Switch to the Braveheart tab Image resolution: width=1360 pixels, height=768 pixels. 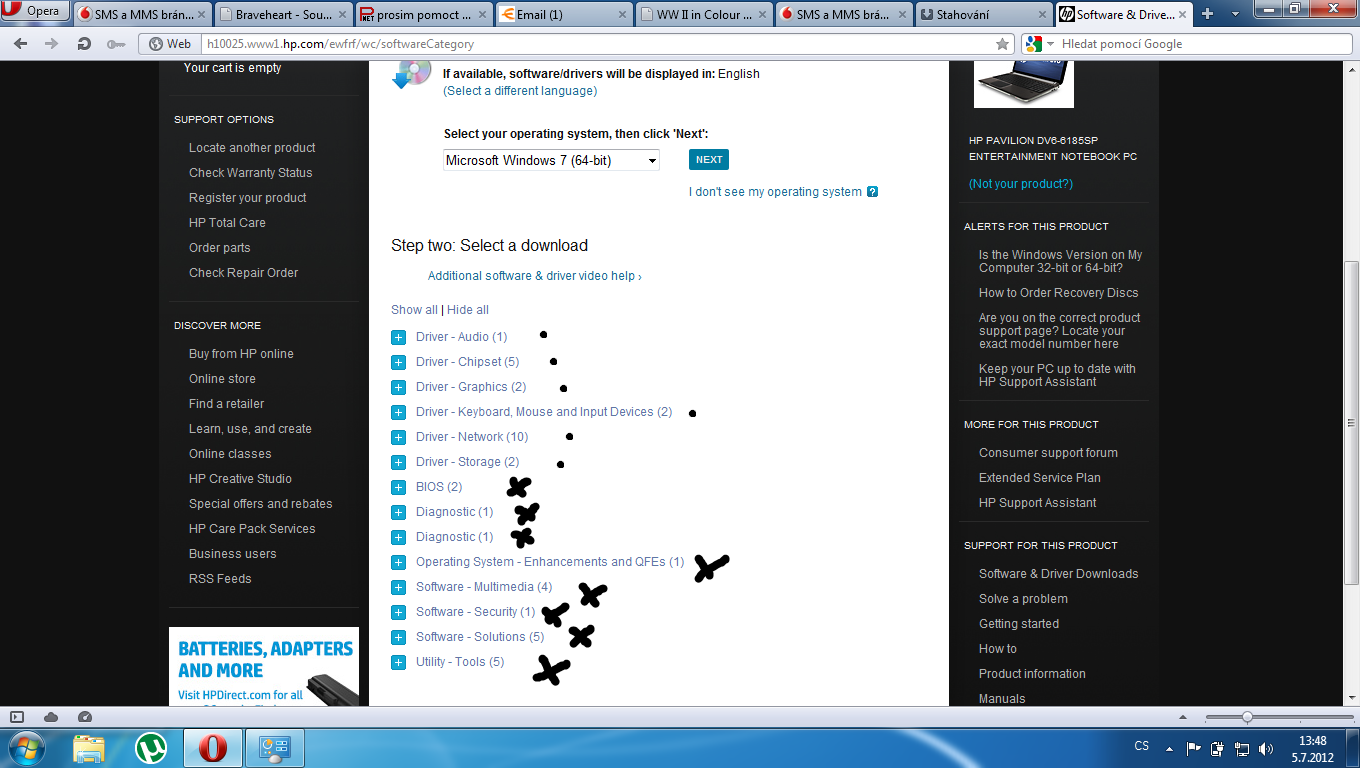click(281, 14)
